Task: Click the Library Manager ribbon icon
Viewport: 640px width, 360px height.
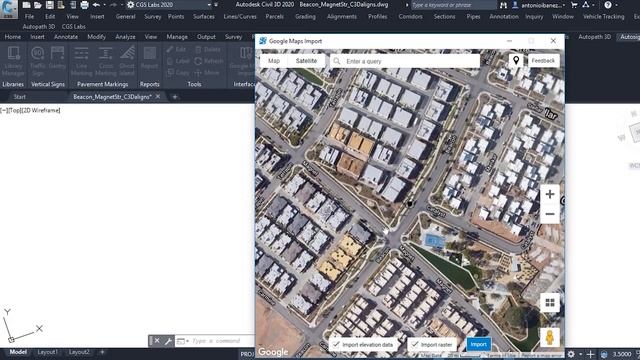Action: 13,61
